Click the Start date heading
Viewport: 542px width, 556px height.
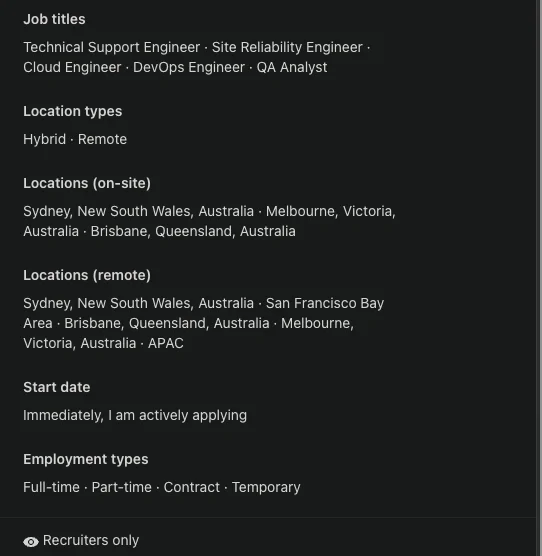coord(57,387)
